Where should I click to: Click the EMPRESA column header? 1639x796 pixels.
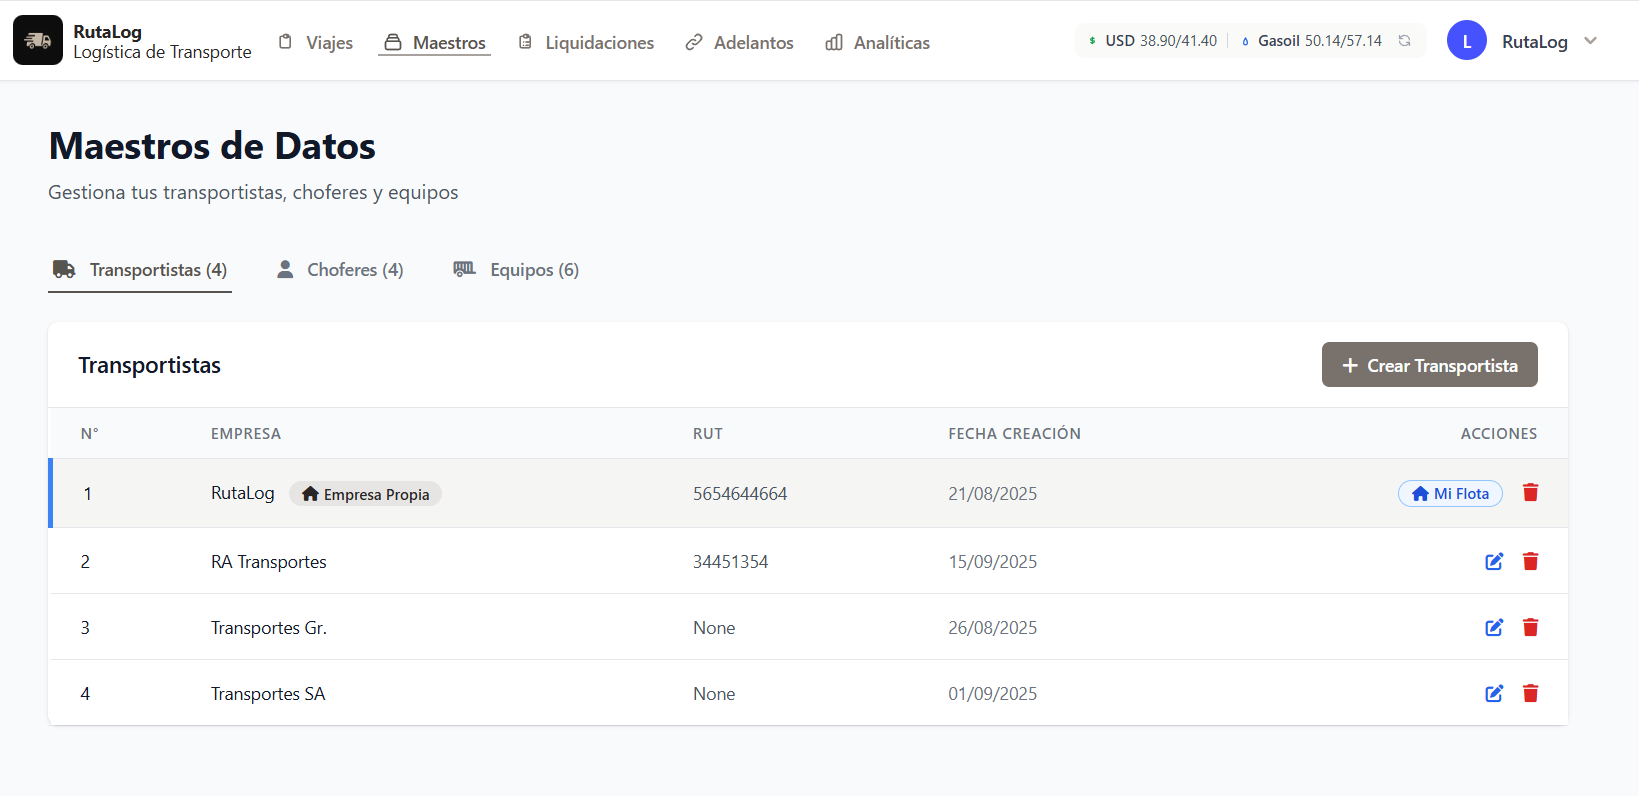246,434
